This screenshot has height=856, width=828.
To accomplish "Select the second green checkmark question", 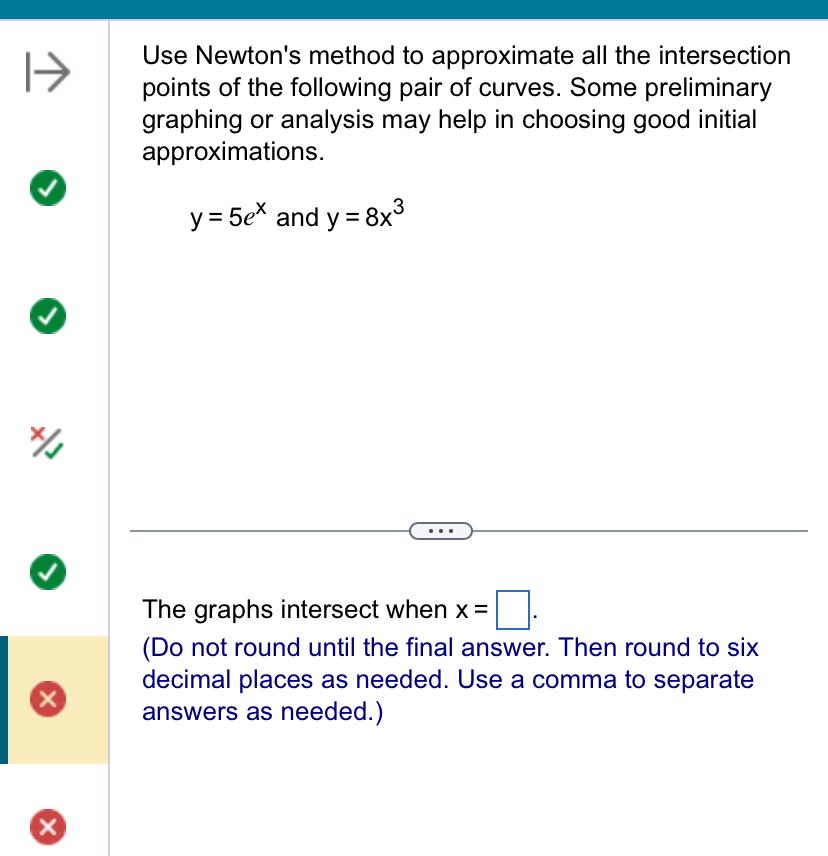I will [46, 316].
